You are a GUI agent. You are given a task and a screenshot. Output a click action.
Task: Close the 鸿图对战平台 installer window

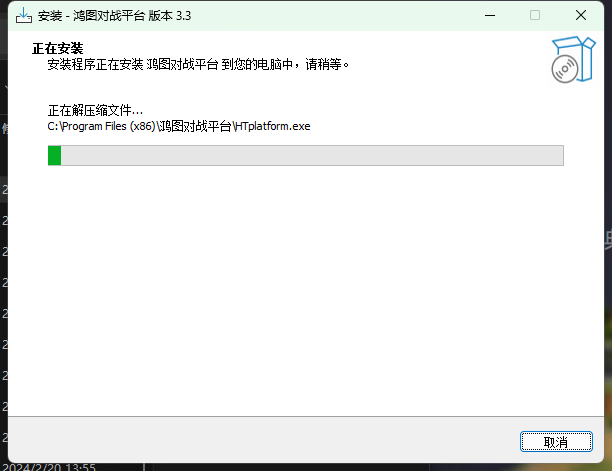coord(581,16)
